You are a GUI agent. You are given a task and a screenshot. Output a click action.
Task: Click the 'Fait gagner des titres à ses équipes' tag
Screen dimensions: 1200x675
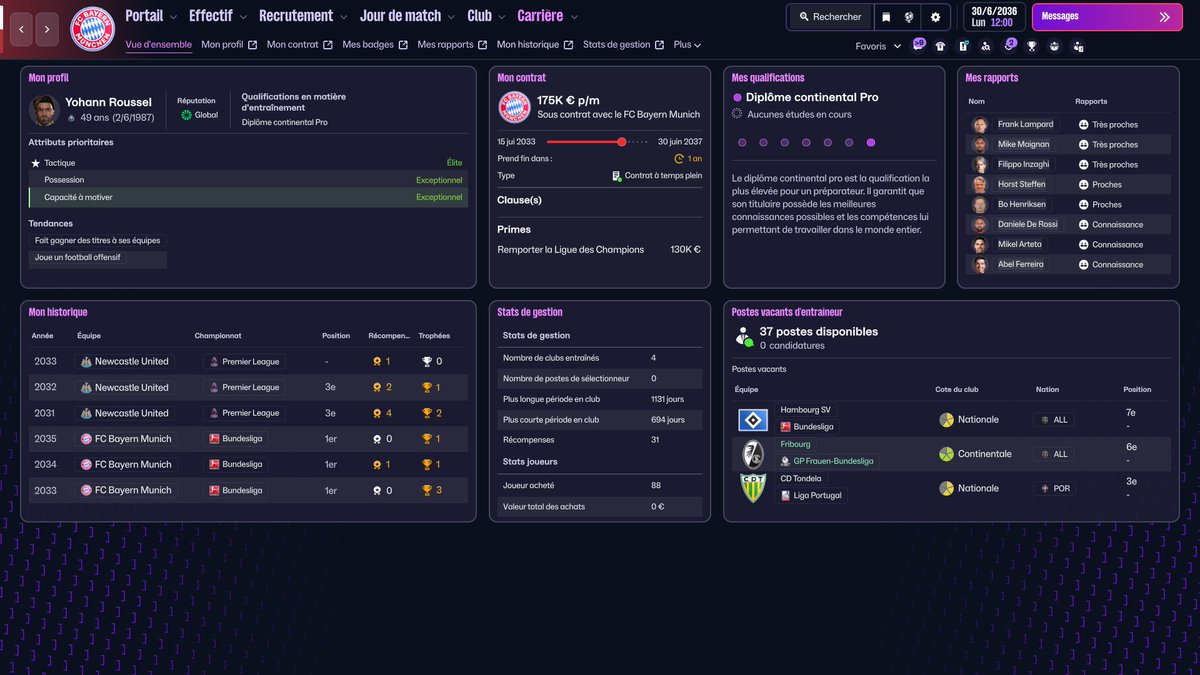(x=97, y=241)
